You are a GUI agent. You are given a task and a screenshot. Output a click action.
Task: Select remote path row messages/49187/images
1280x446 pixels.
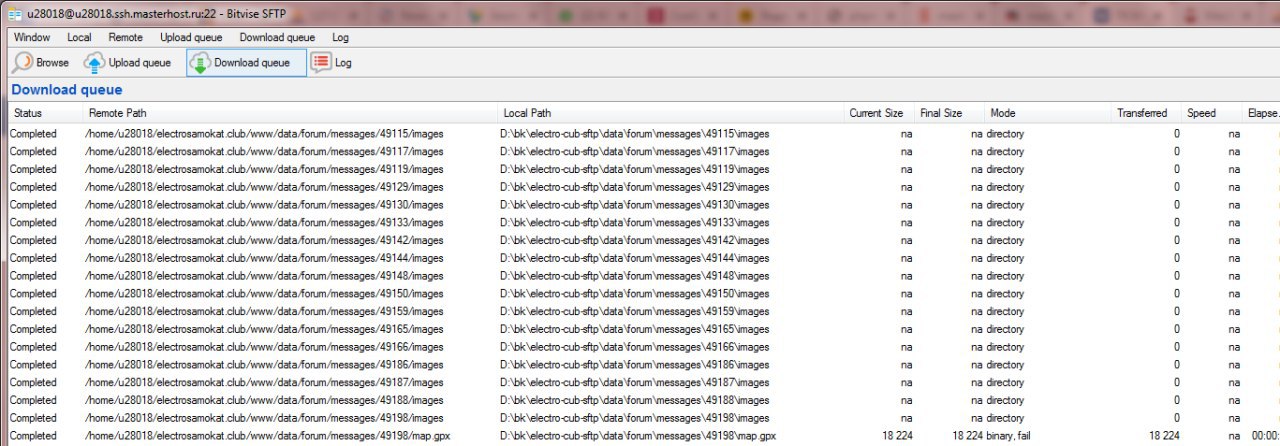click(x=265, y=382)
